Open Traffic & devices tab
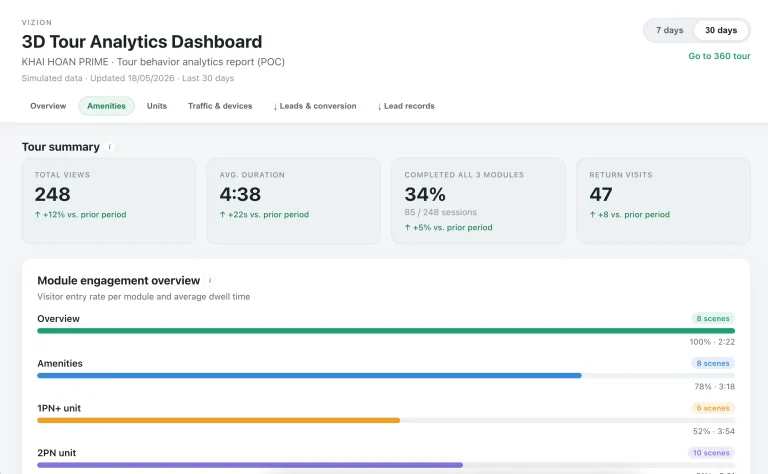The width and height of the screenshot is (768, 474). [x=220, y=106]
